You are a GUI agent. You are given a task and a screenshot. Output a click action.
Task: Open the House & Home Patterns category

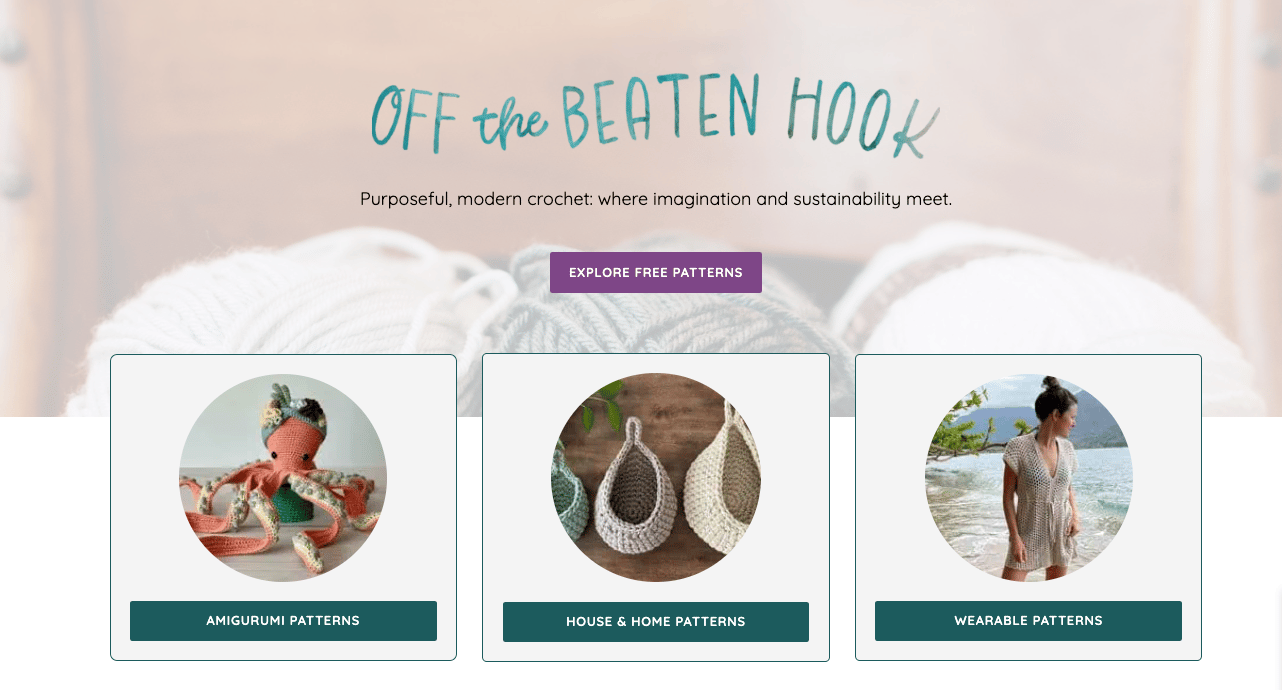(x=656, y=622)
